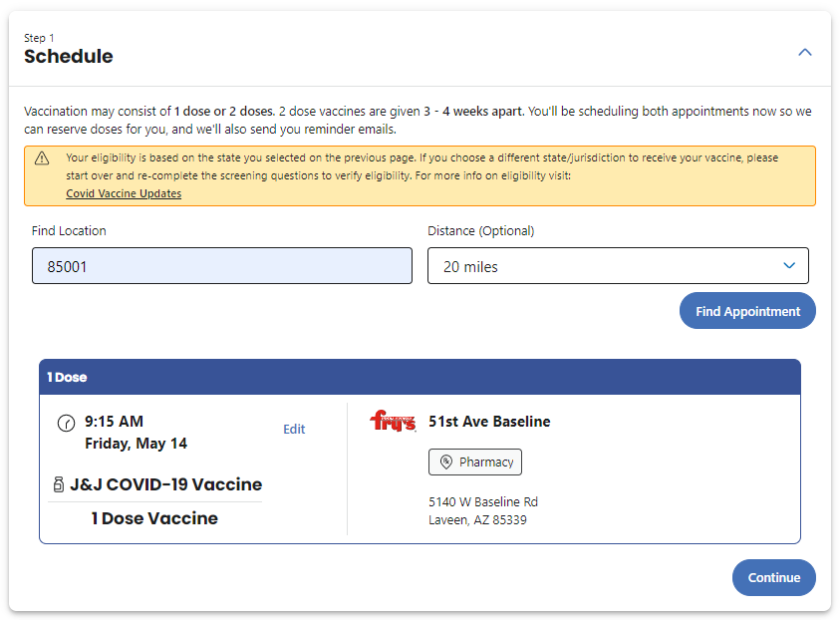Click the 5140 W Baseline Rd address
The image size is (840, 620).
pyautogui.click(x=483, y=502)
